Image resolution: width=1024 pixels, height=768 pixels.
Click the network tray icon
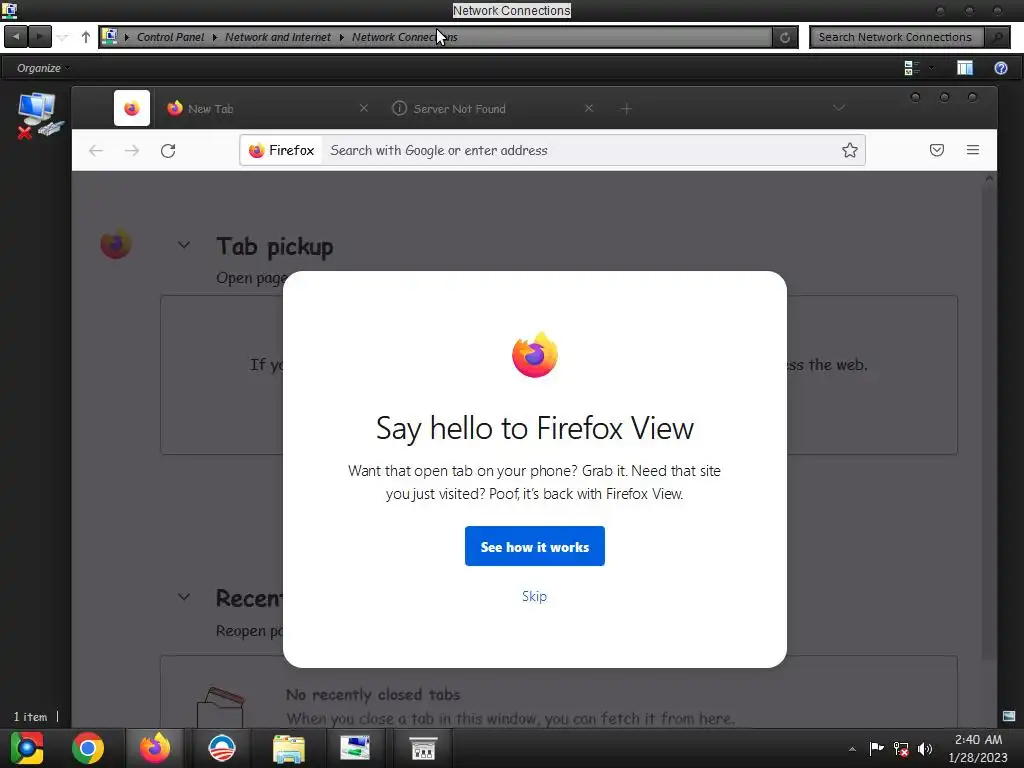[901, 748]
